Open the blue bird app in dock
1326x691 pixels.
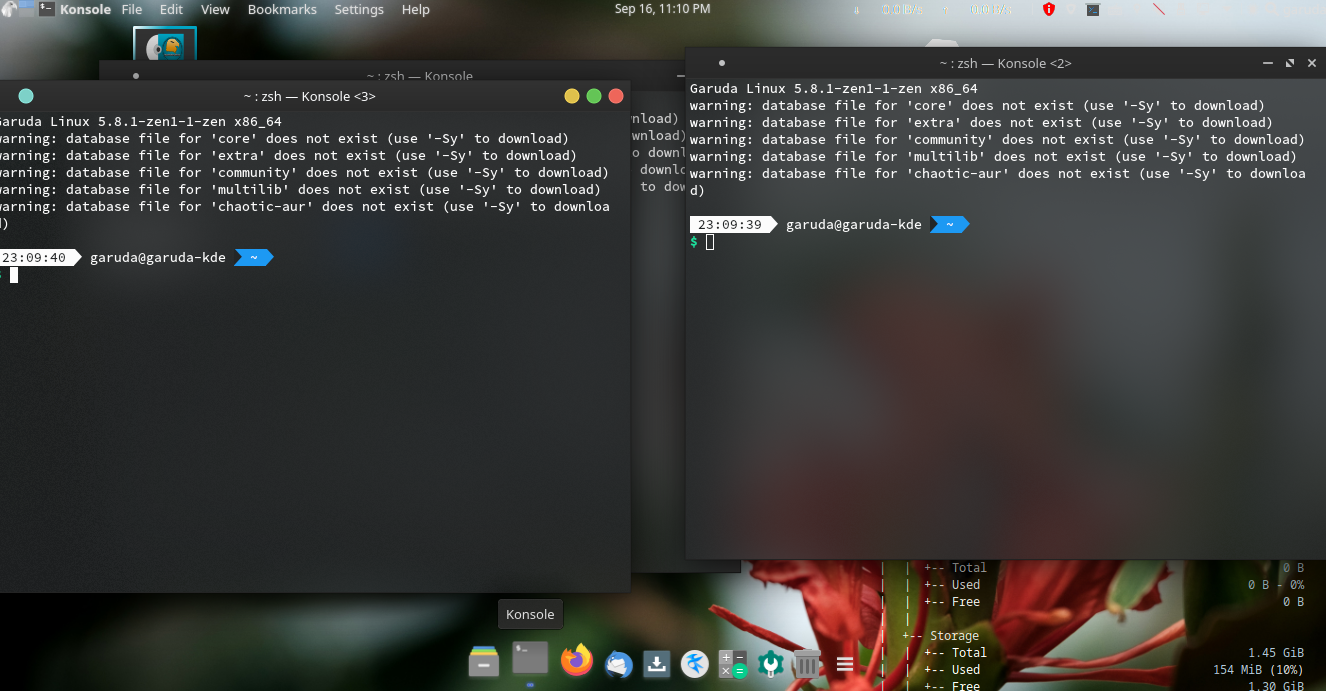[694, 663]
